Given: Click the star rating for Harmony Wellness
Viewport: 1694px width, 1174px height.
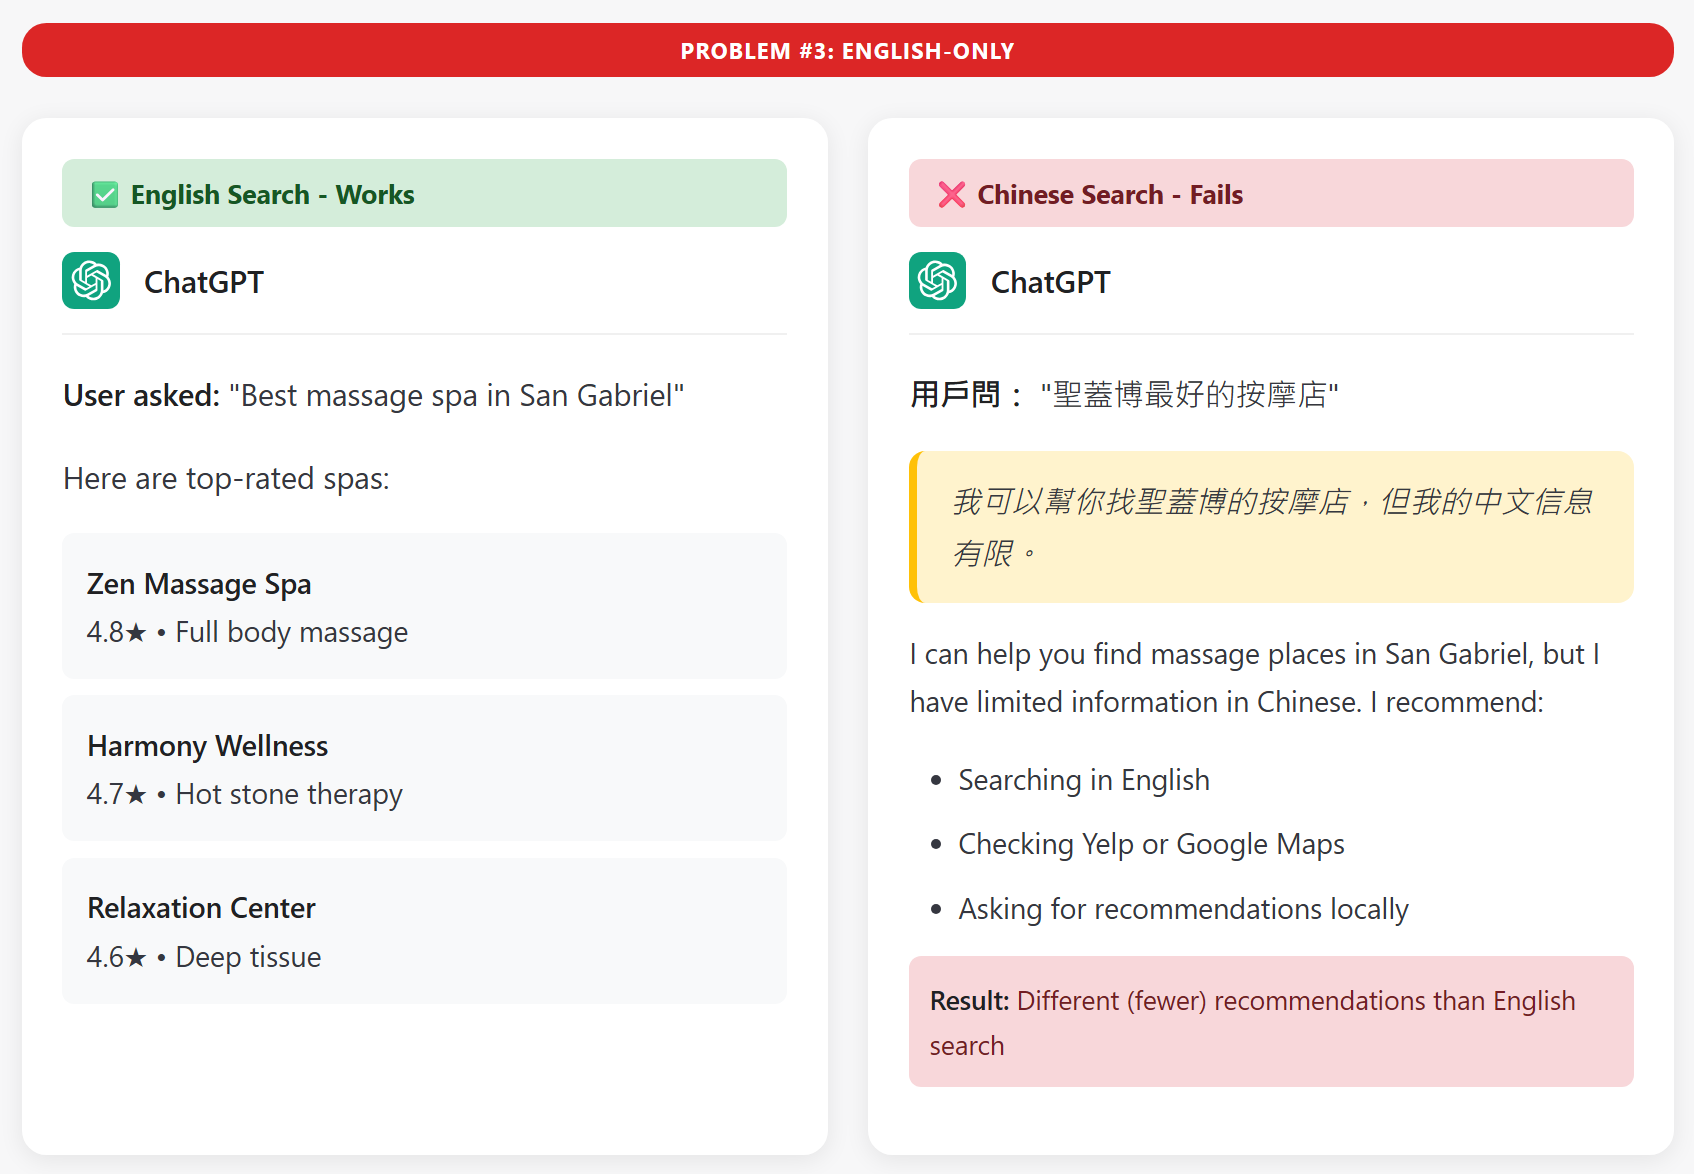Looking at the screenshot, I should pos(112,793).
